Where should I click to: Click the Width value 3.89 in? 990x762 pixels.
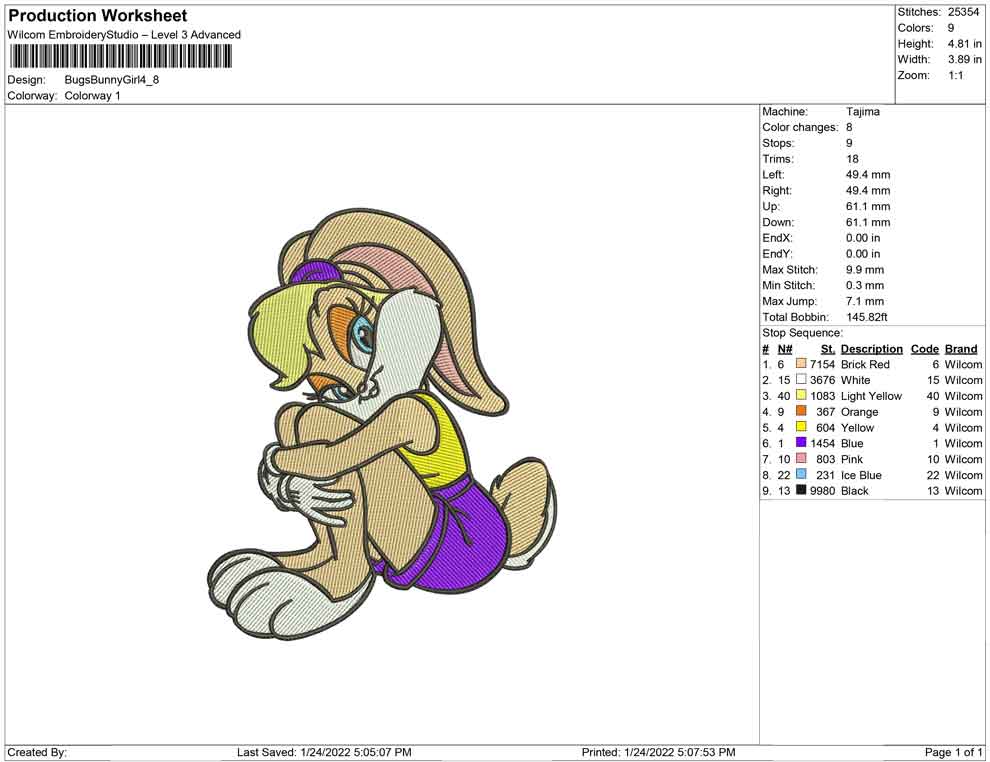coord(964,59)
